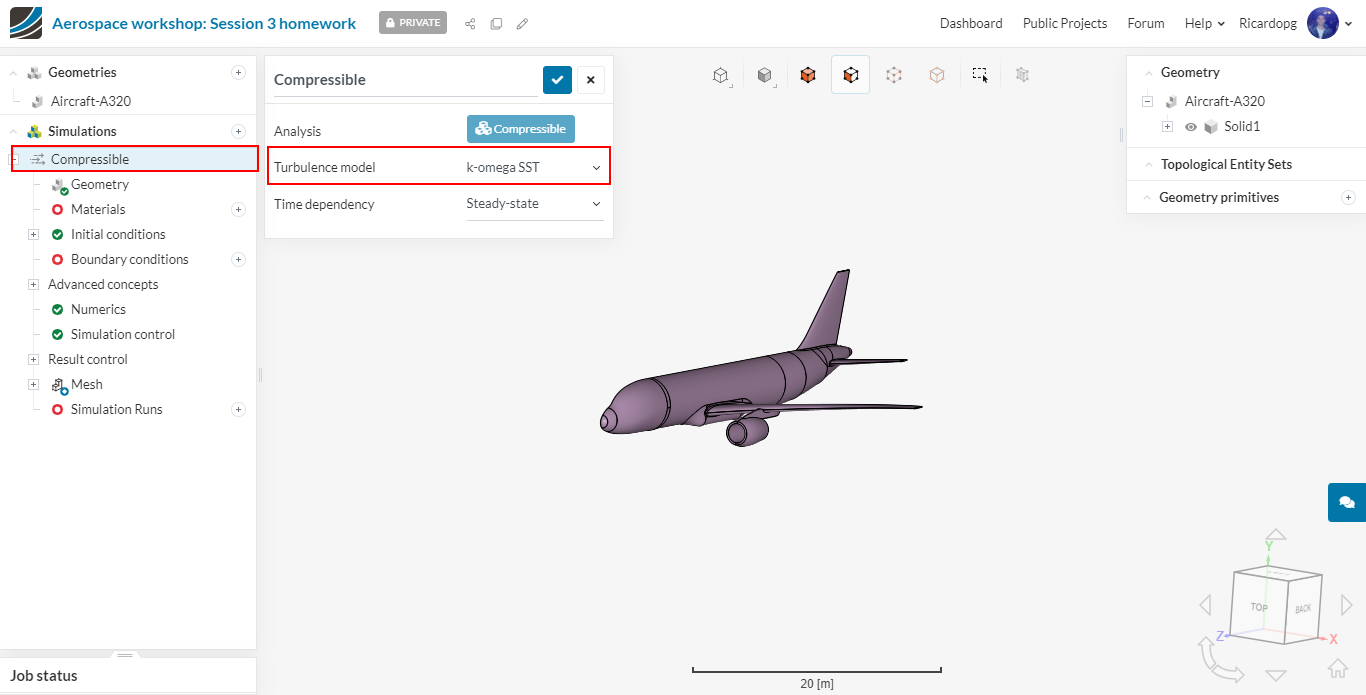Click the BACK face of the orientation cube
This screenshot has height=695, width=1366.
[1303, 608]
